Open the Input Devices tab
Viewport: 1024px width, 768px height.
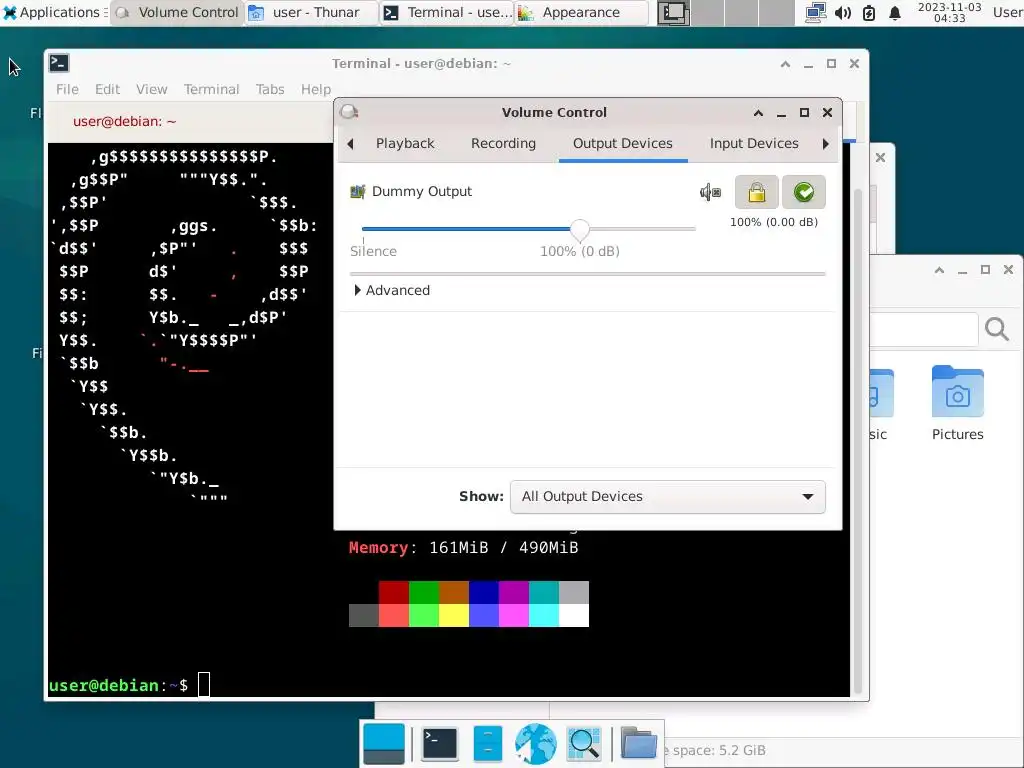[x=754, y=143]
